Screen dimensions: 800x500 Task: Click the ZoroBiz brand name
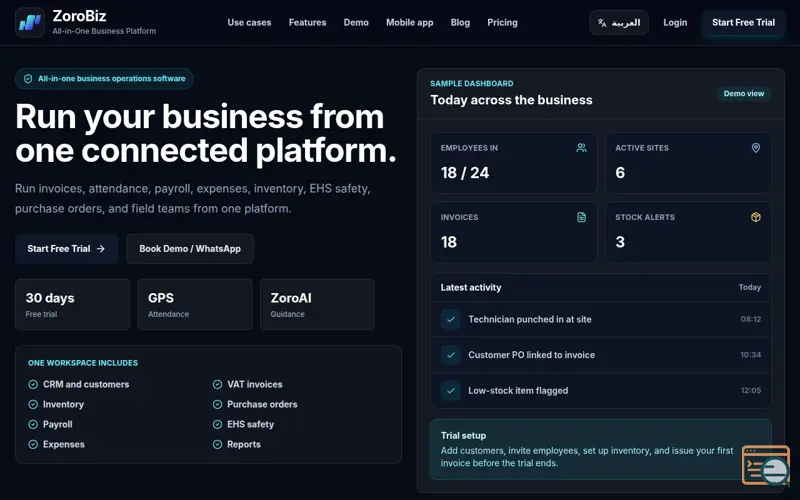(x=80, y=16)
